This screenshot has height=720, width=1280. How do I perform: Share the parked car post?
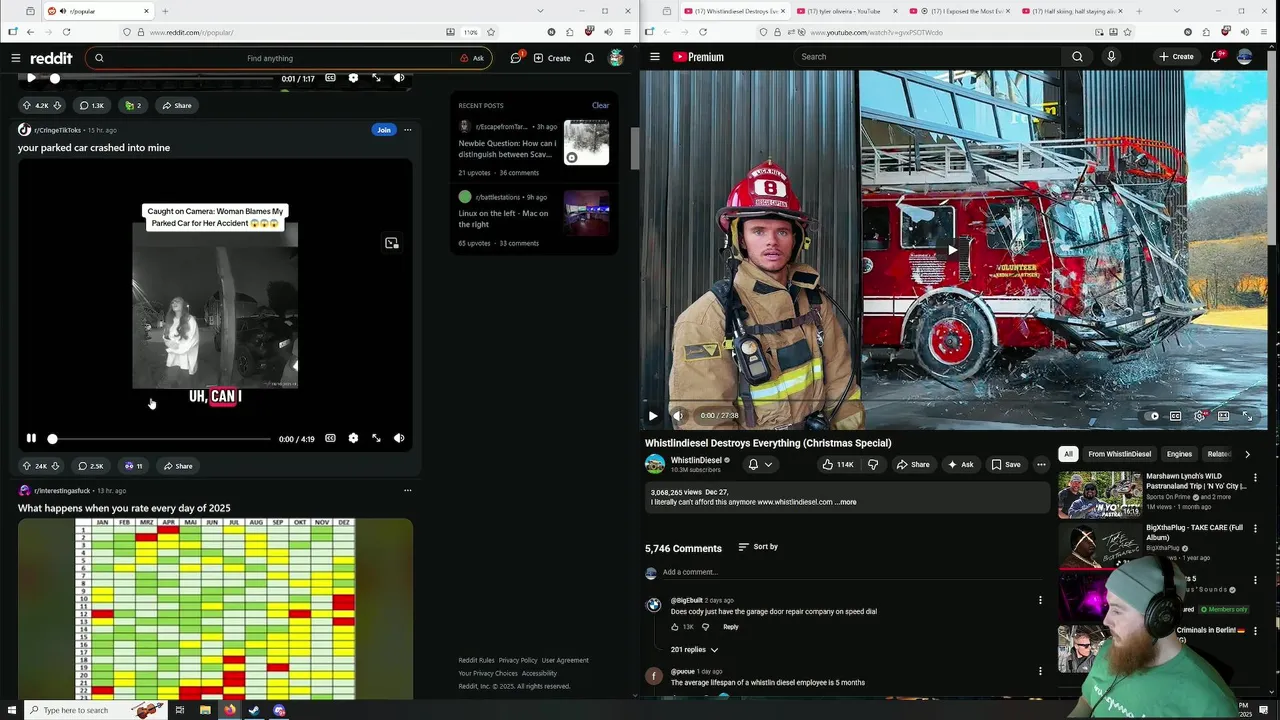pyautogui.click(x=177, y=466)
